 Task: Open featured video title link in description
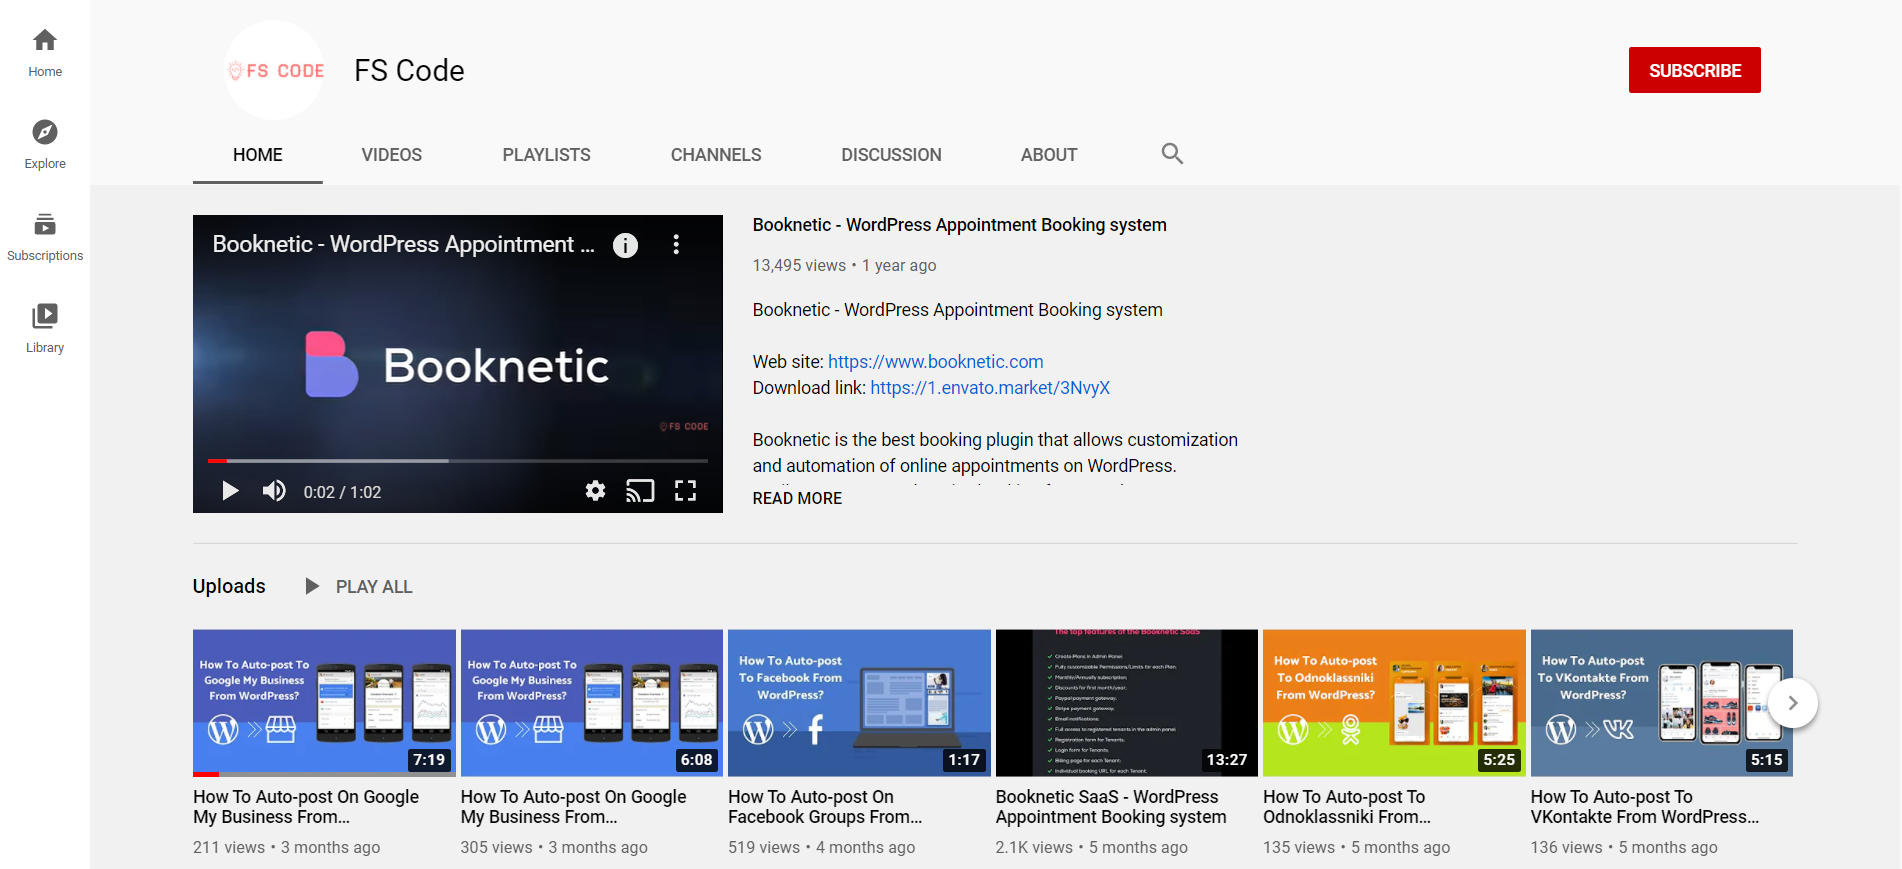tap(959, 225)
